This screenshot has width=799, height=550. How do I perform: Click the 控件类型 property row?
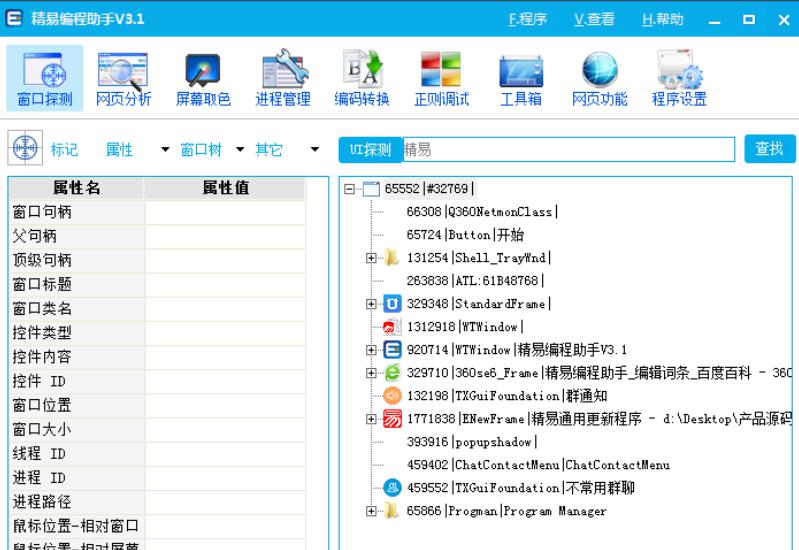(x=157, y=333)
